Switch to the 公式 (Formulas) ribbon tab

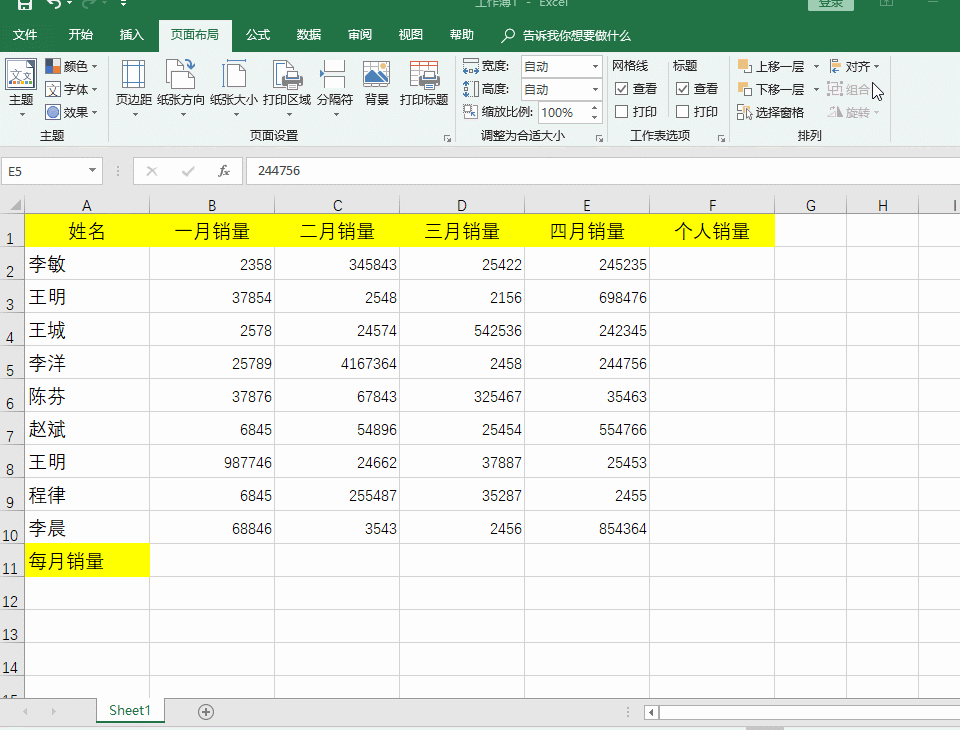(257, 35)
